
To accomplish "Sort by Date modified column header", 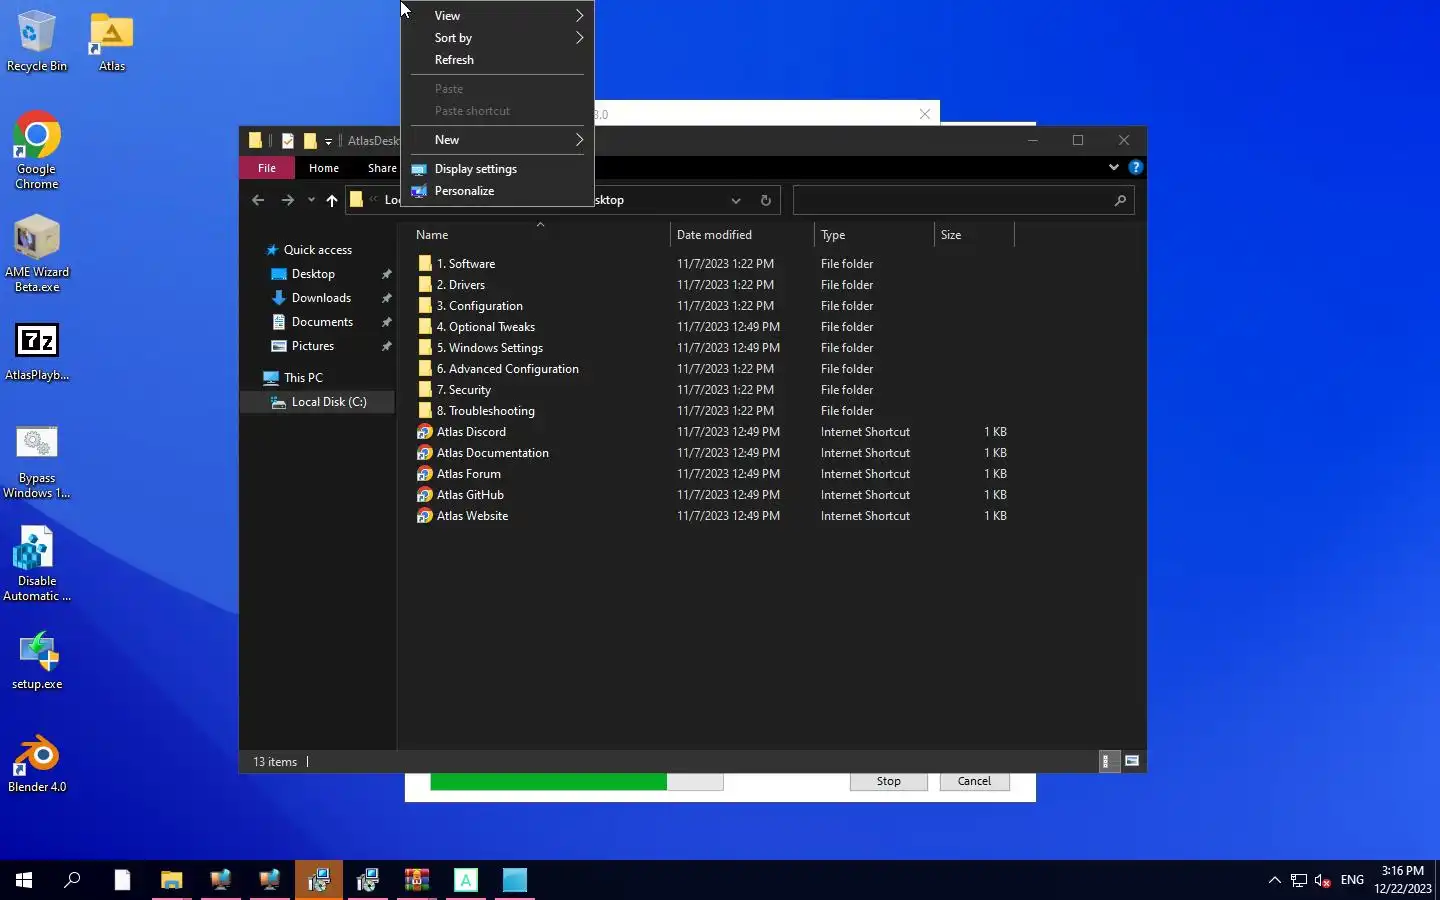I will pyautogui.click(x=742, y=234).
